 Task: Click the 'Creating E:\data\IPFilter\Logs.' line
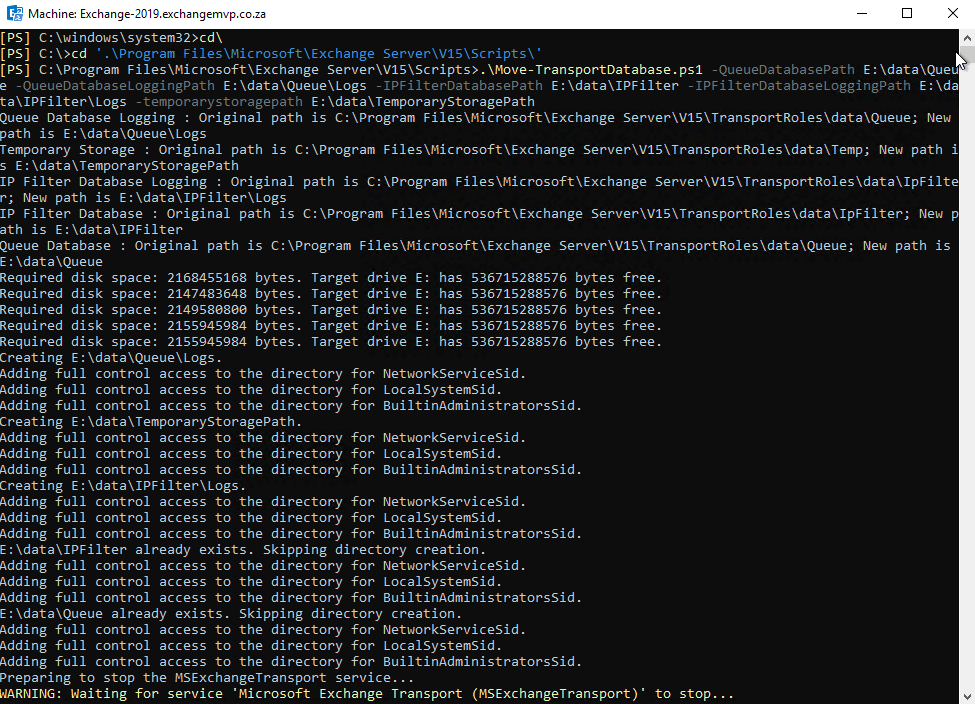123,486
